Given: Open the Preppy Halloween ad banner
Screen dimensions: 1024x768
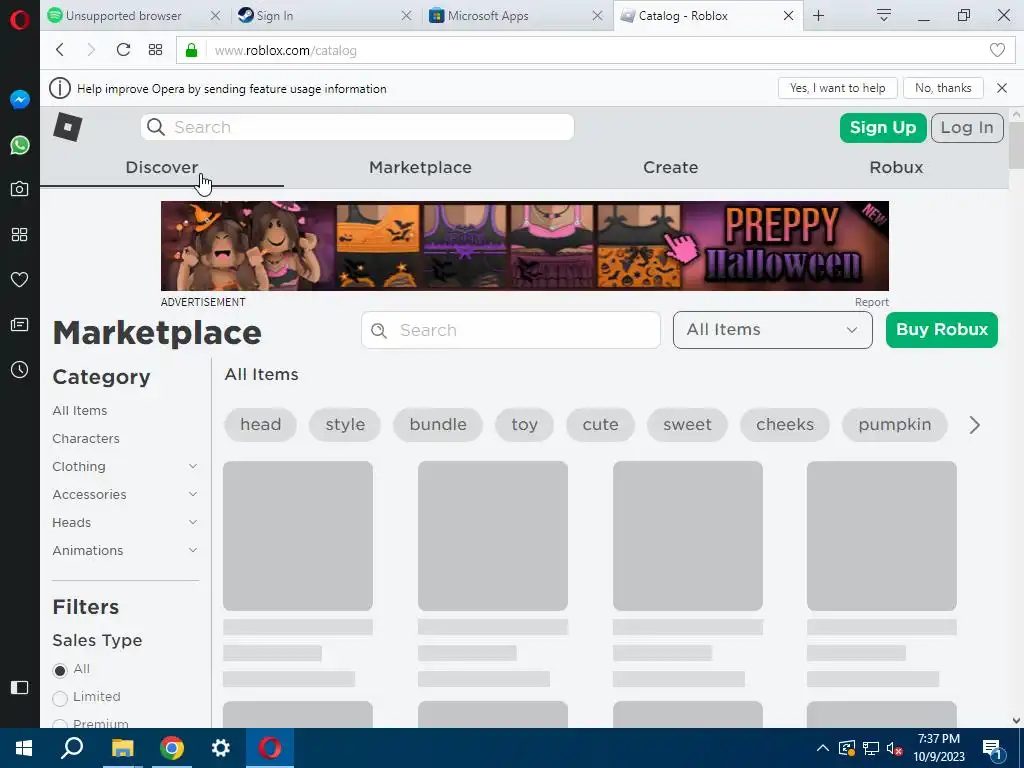Looking at the screenshot, I should (524, 246).
